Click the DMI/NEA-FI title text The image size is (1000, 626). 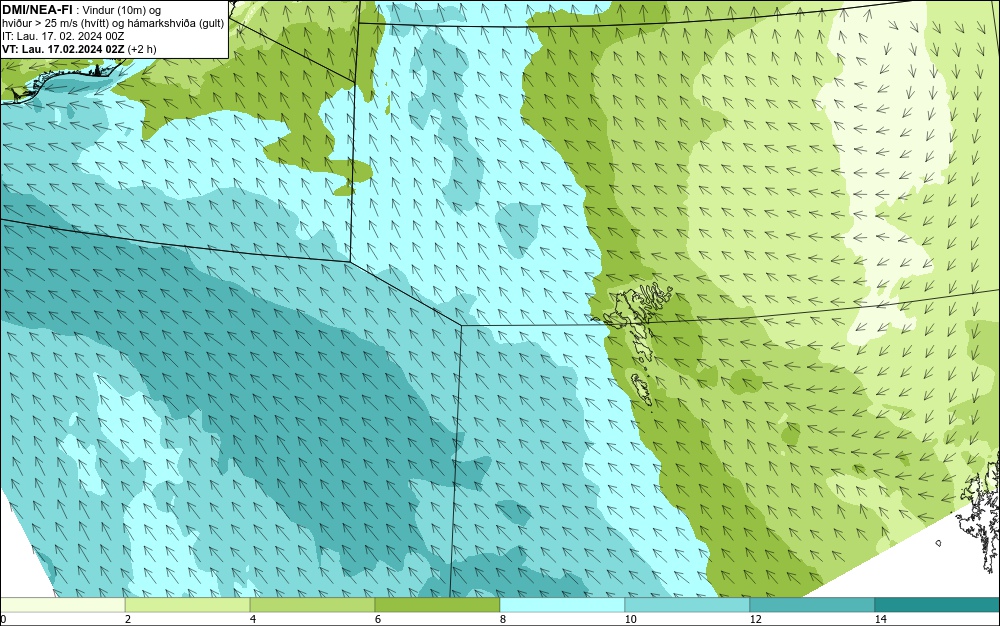coord(37,10)
